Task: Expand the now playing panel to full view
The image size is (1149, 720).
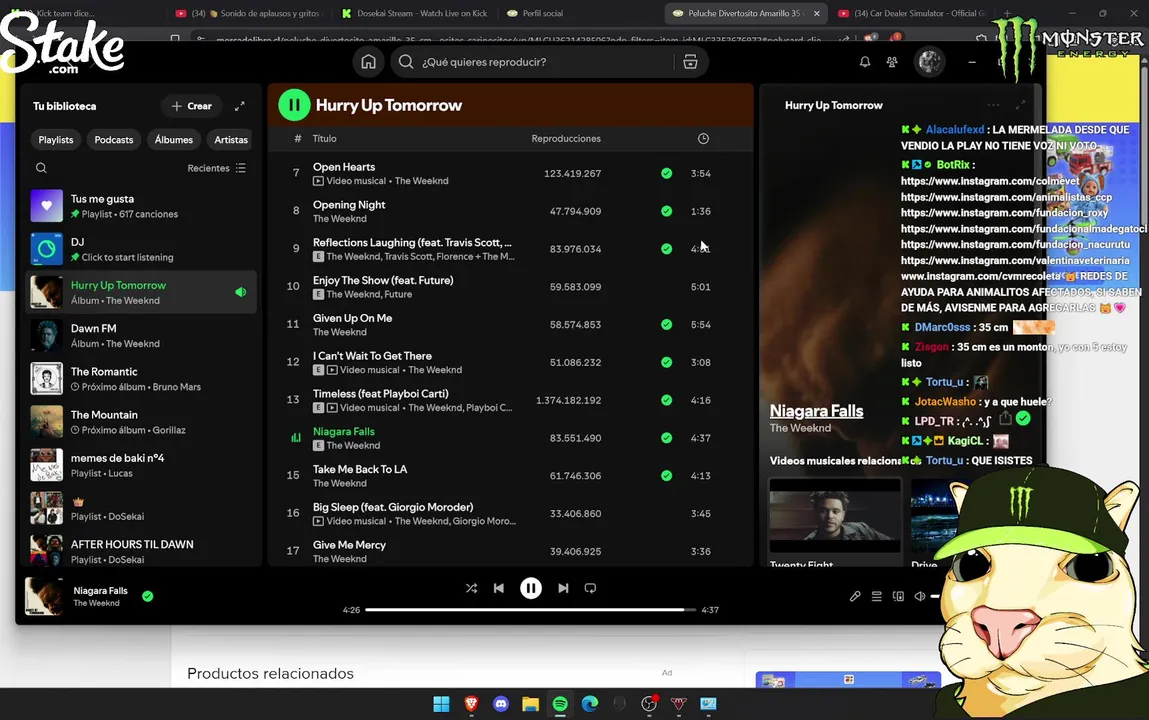Action: (1020, 105)
